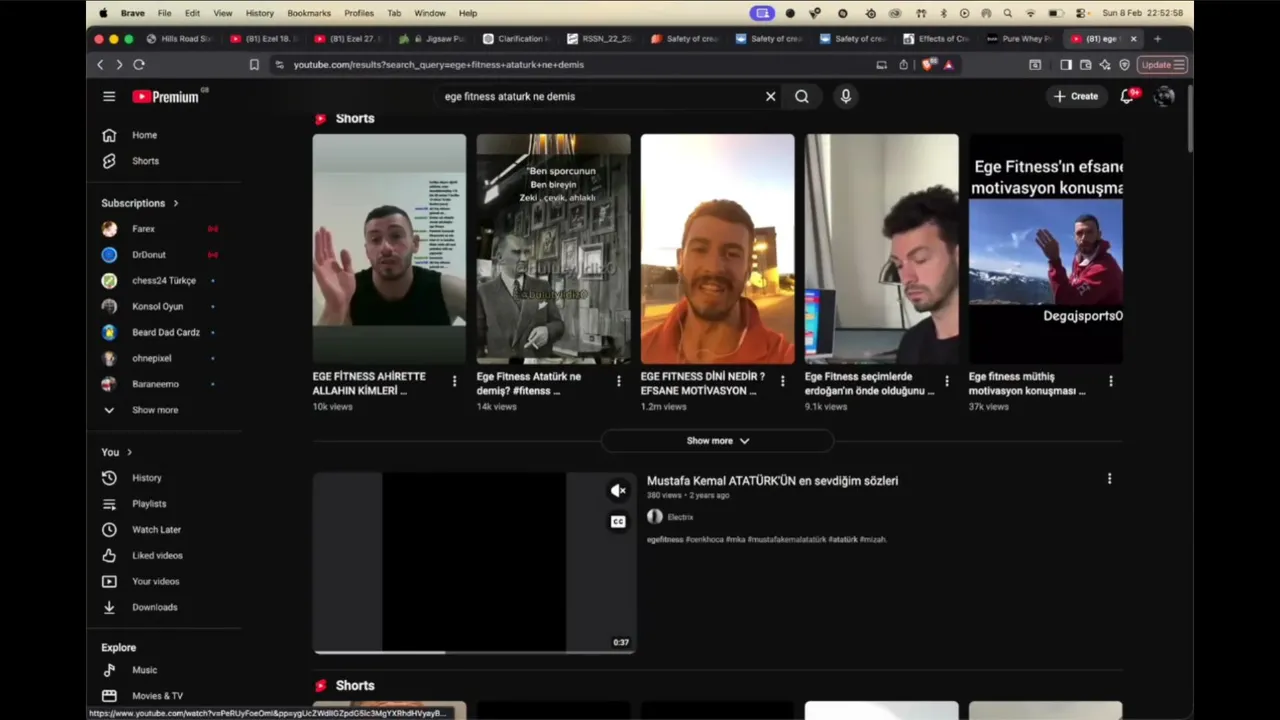Reload the page

pyautogui.click(x=139, y=65)
